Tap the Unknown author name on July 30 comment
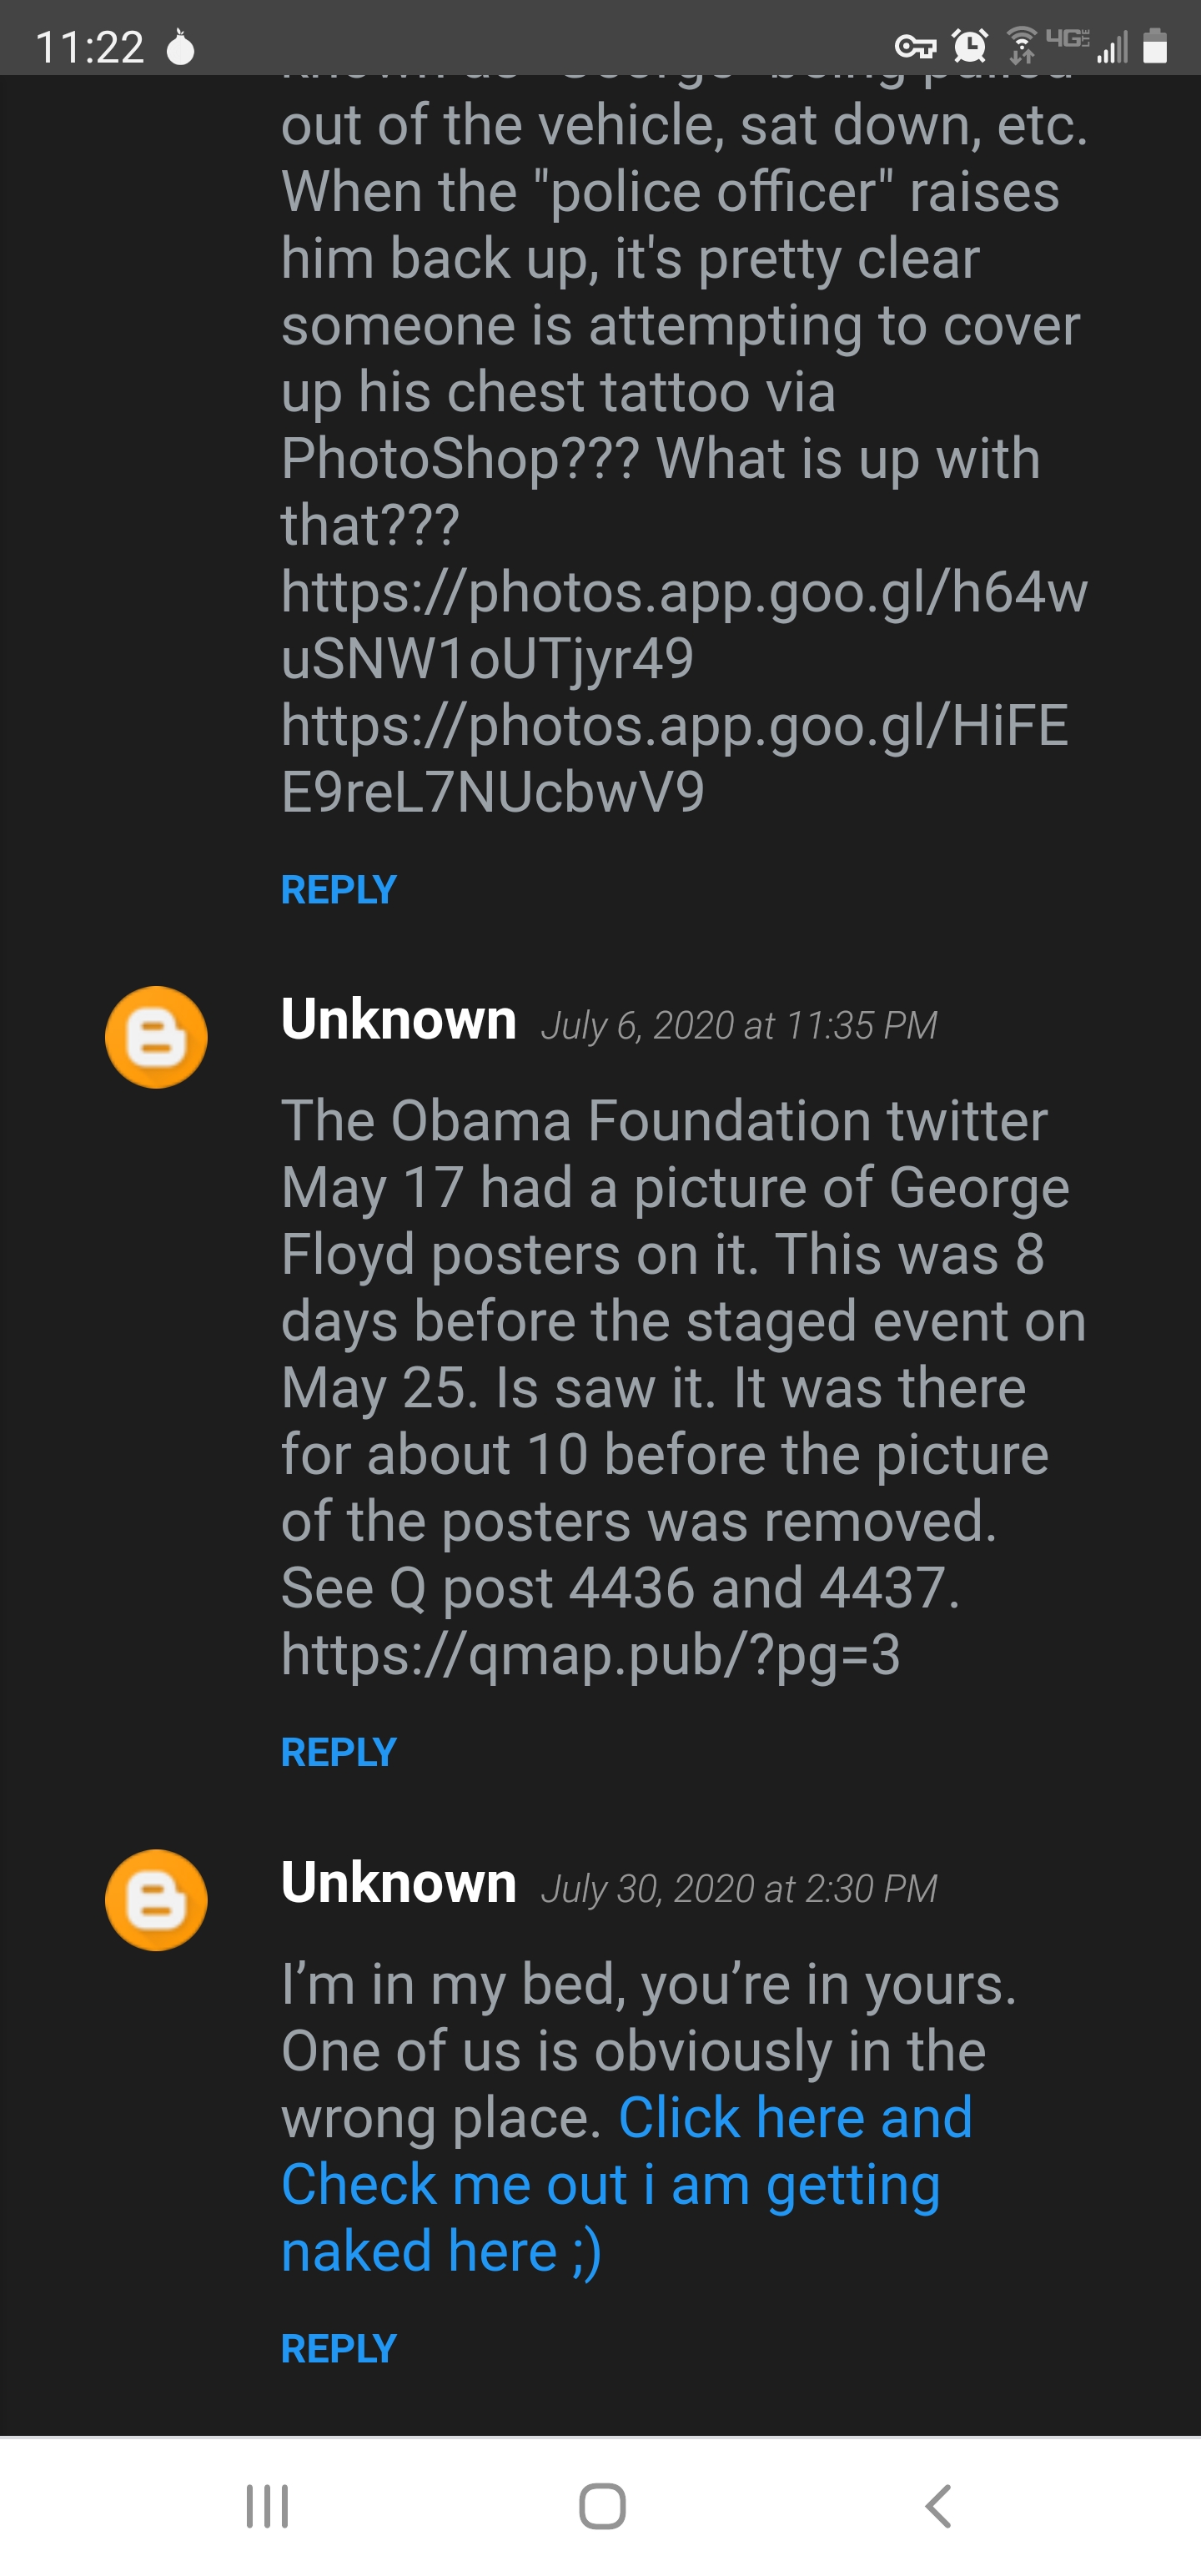 pos(398,1883)
